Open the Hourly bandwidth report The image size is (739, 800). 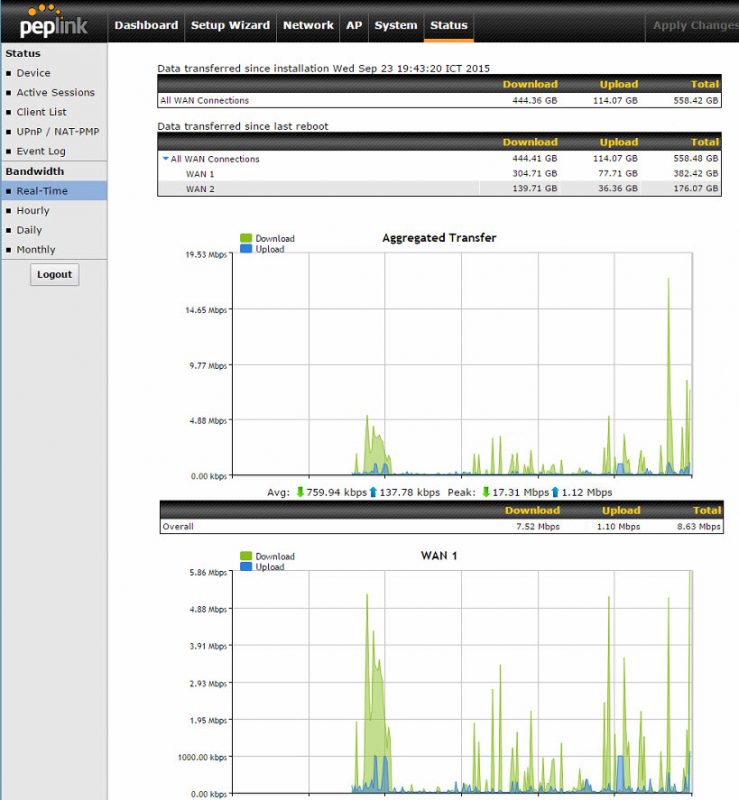point(33,210)
